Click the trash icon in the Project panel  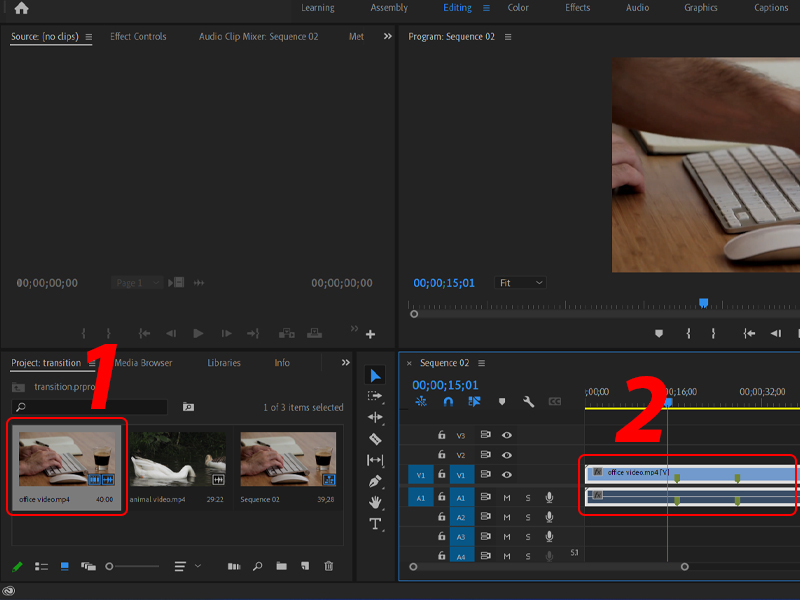[328, 566]
